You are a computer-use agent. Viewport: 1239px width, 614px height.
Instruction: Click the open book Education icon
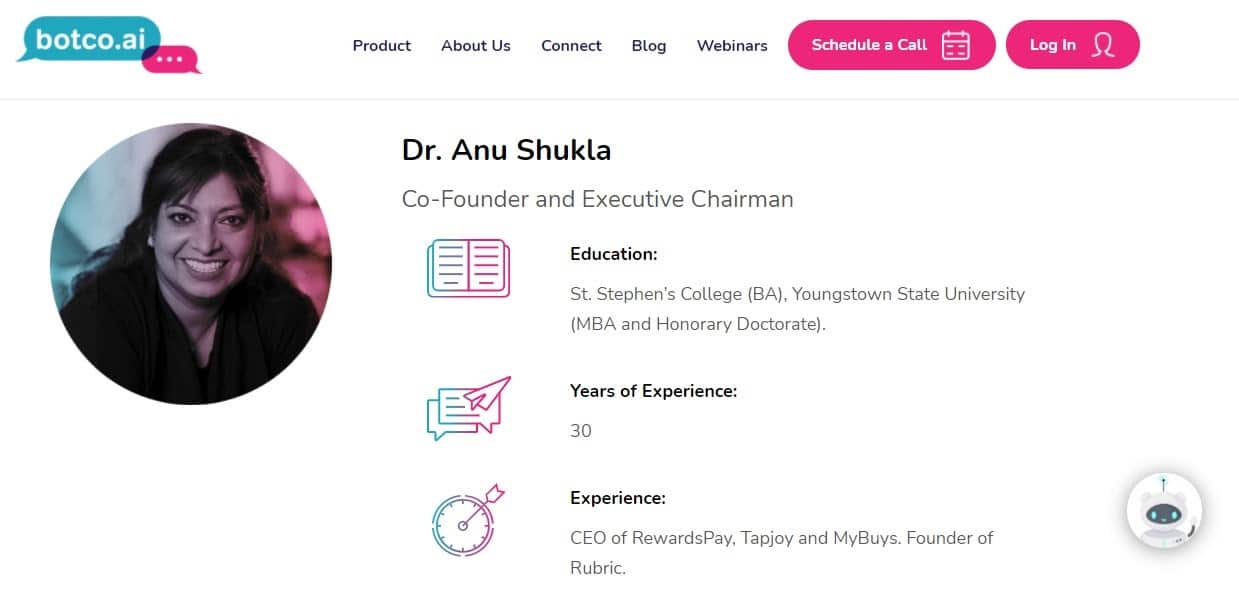click(468, 267)
